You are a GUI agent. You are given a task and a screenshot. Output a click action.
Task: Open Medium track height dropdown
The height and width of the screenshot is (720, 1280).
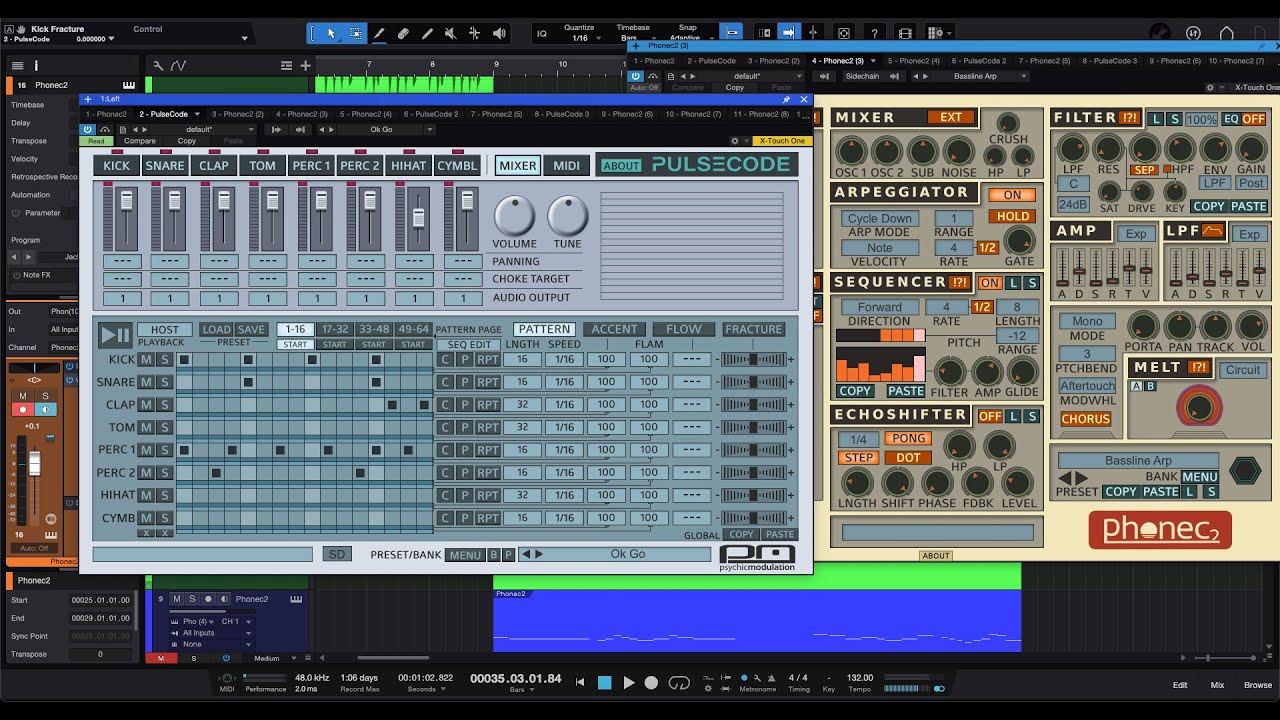270,658
